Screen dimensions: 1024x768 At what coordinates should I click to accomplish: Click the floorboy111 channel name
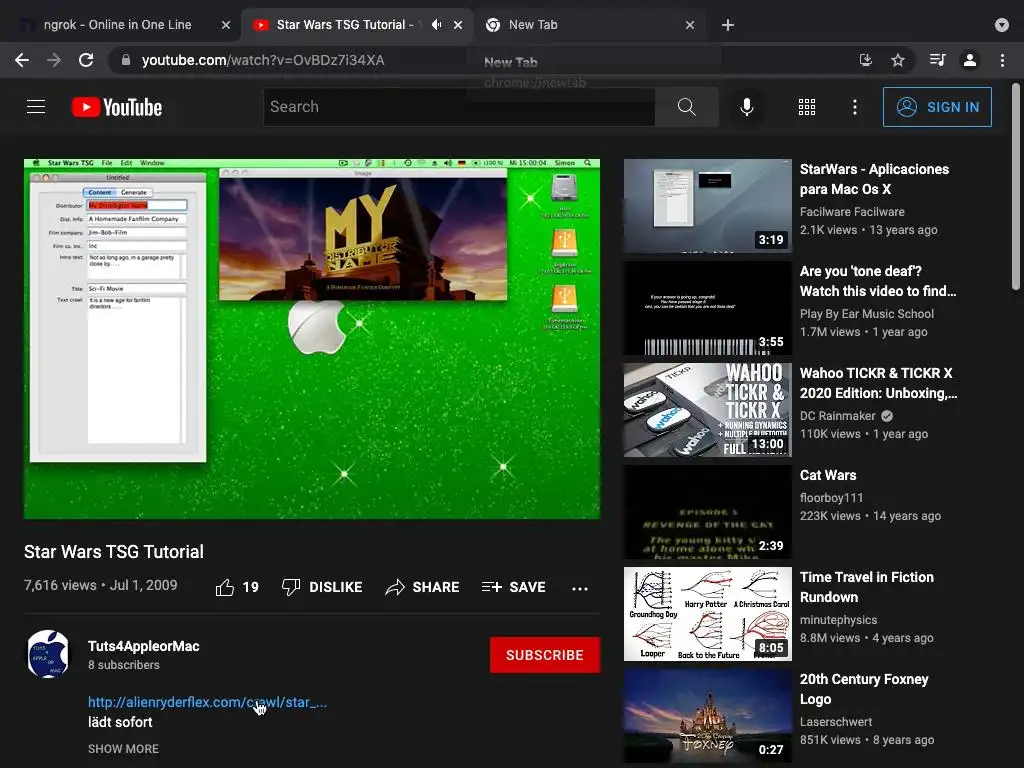click(x=831, y=498)
